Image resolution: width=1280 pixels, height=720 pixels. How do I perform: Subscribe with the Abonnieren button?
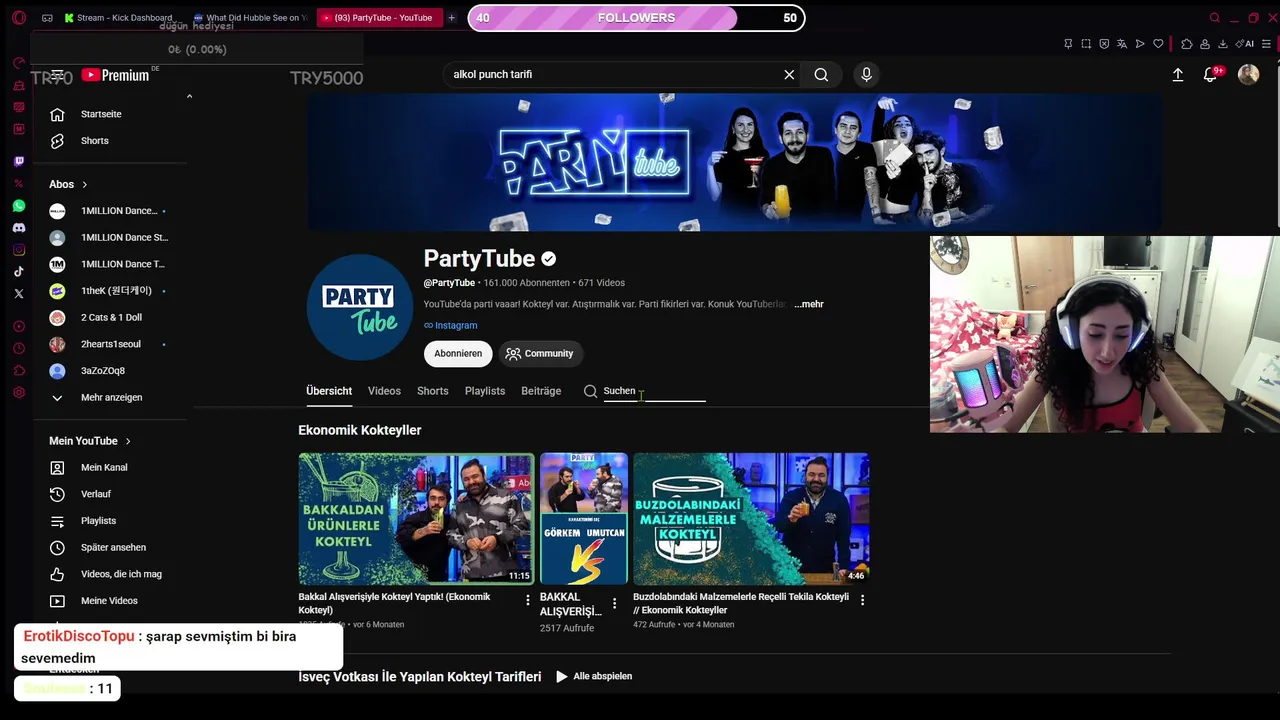pos(458,353)
